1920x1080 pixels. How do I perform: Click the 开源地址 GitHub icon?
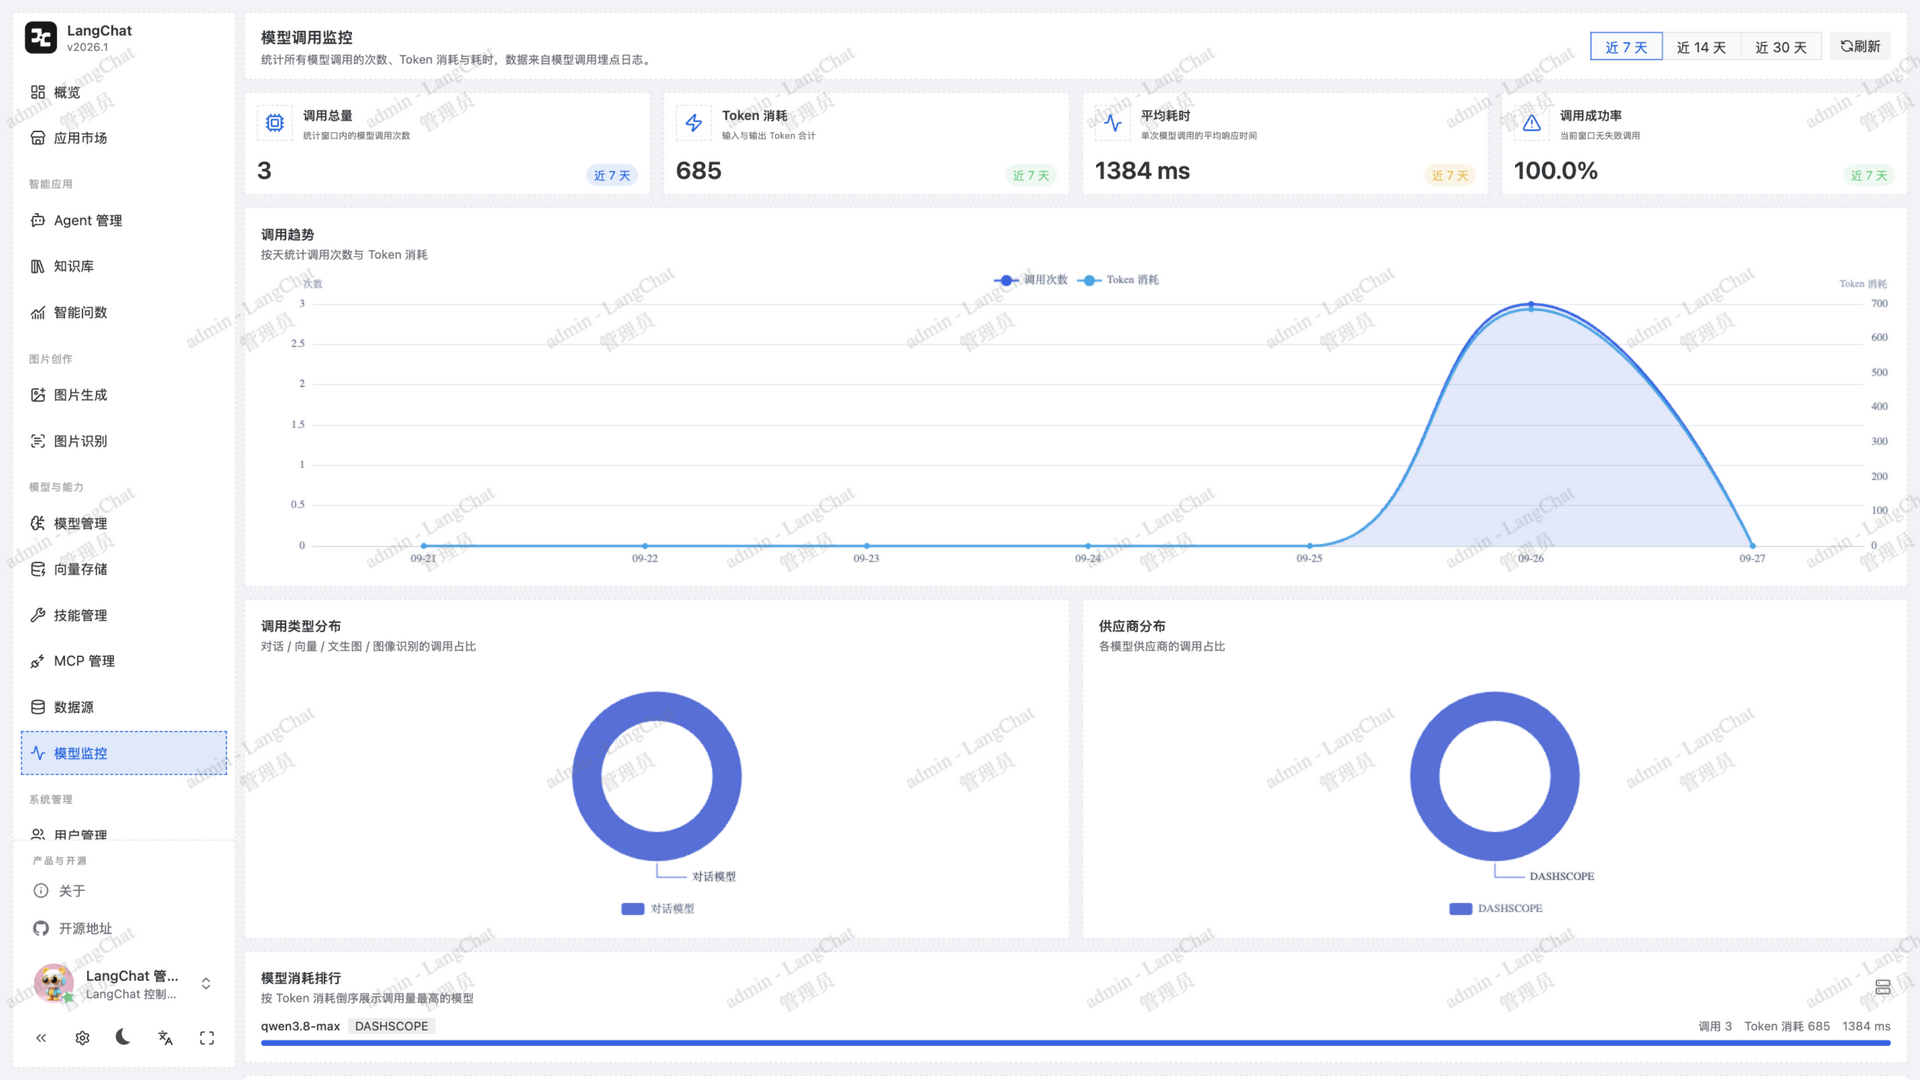point(41,929)
